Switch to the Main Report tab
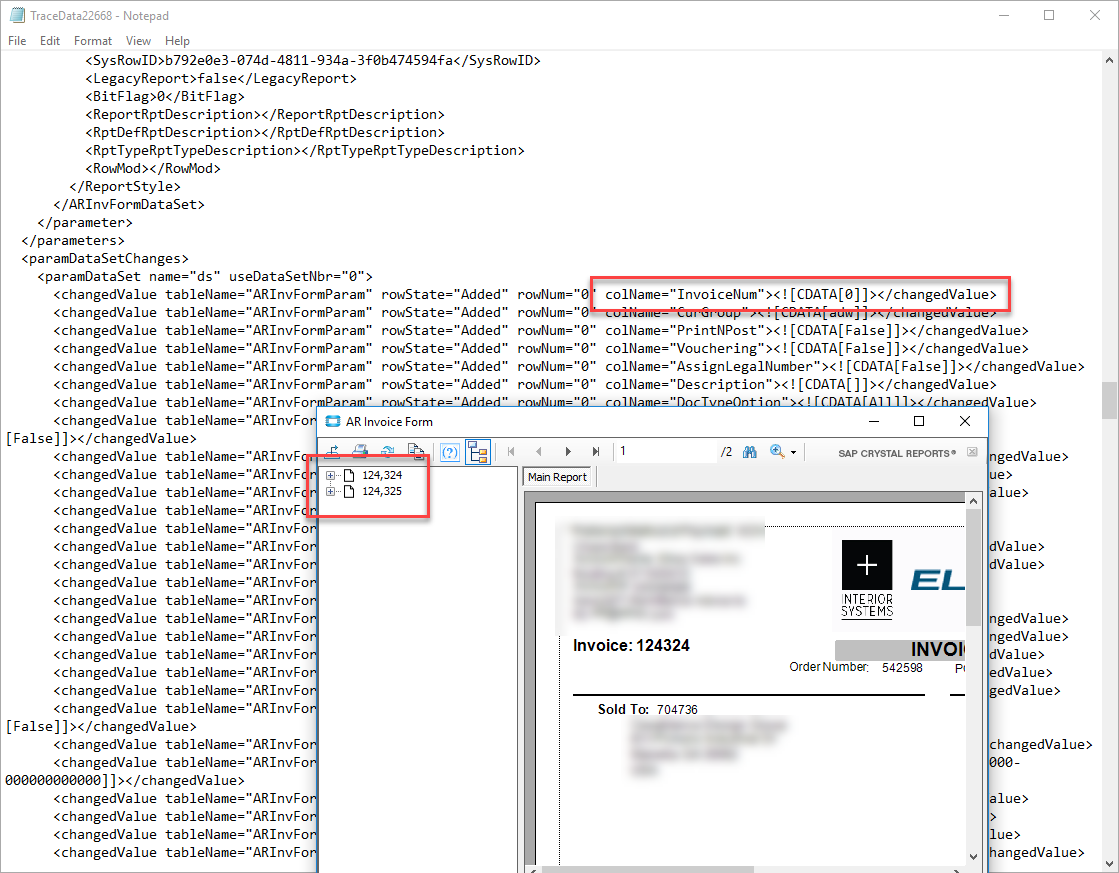Viewport: 1119px width, 873px height. pyautogui.click(x=557, y=477)
